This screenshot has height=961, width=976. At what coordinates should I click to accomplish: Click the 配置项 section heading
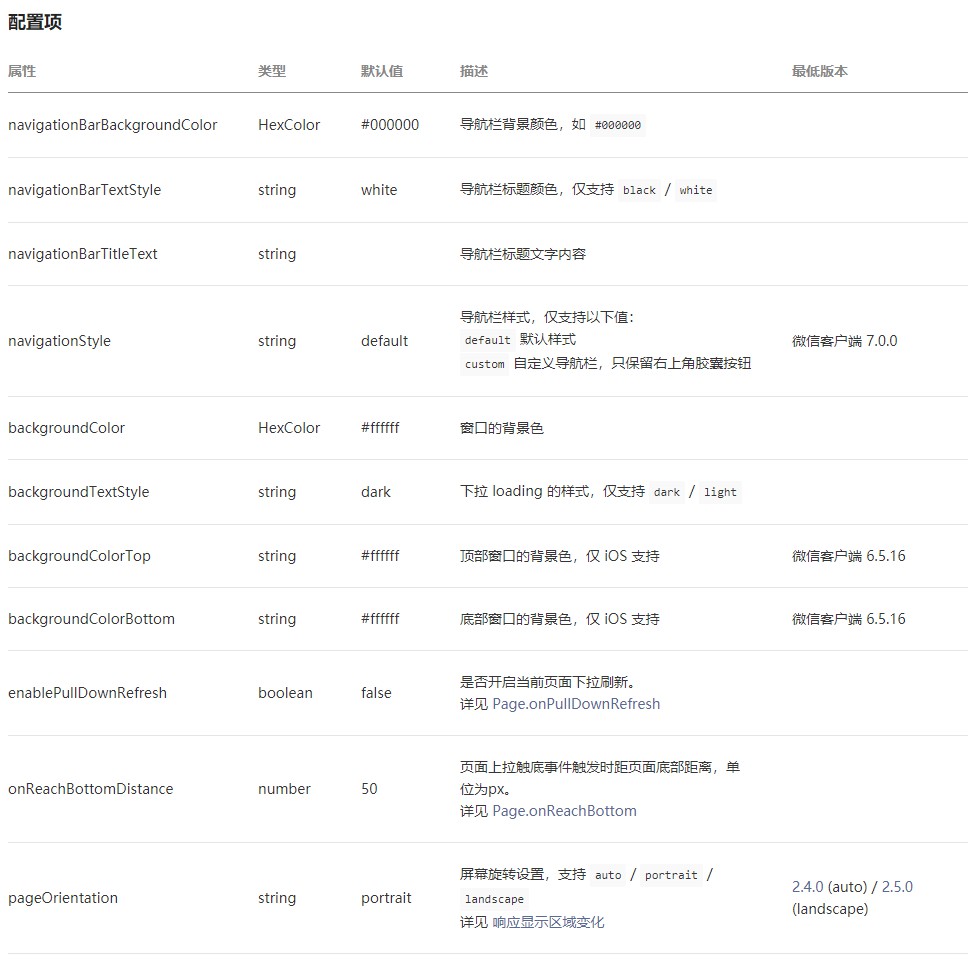point(35,22)
